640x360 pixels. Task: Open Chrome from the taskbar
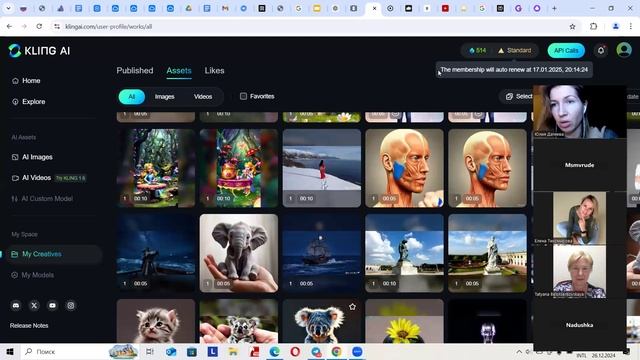(x=336, y=351)
